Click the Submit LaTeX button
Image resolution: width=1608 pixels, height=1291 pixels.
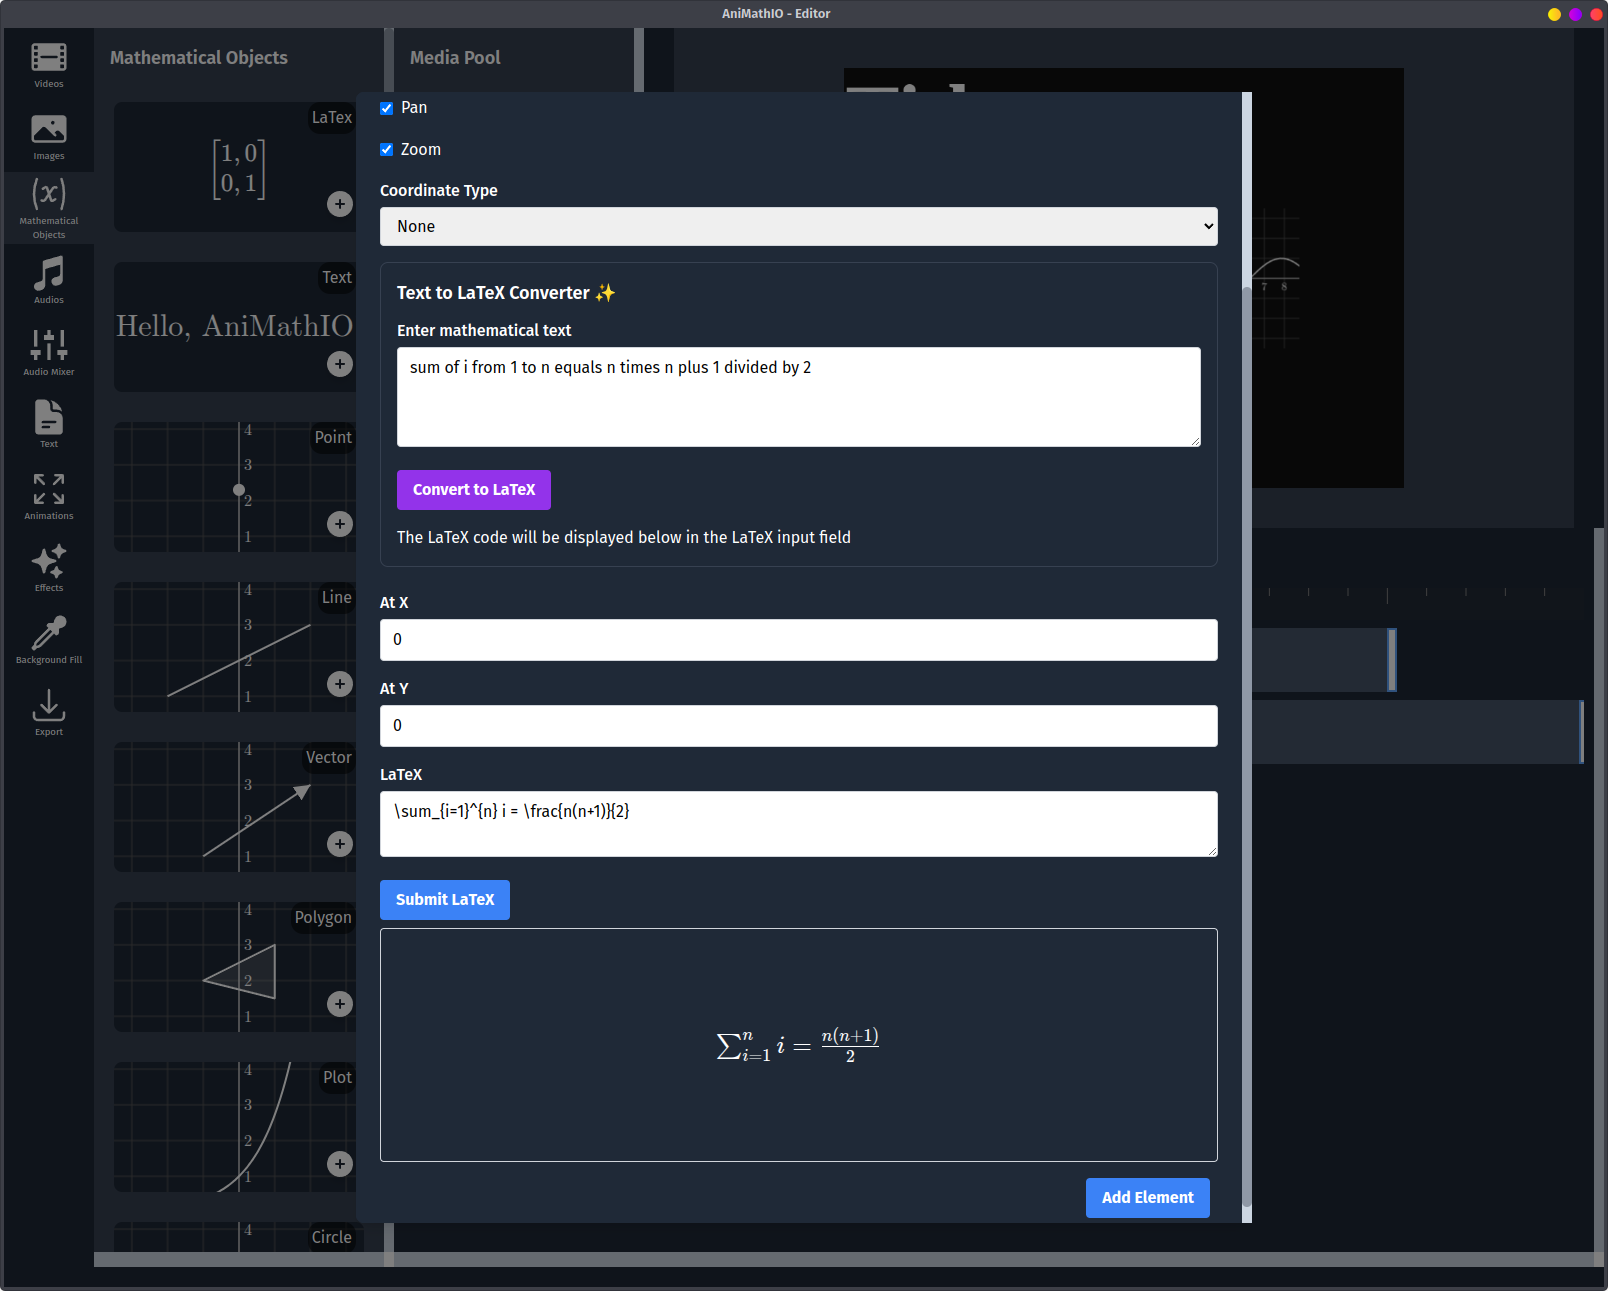point(445,900)
